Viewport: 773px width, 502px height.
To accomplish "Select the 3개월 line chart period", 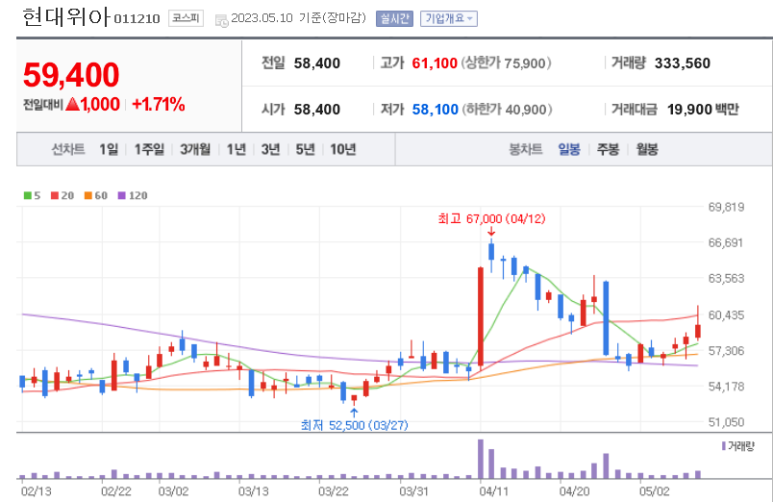I will (195, 149).
